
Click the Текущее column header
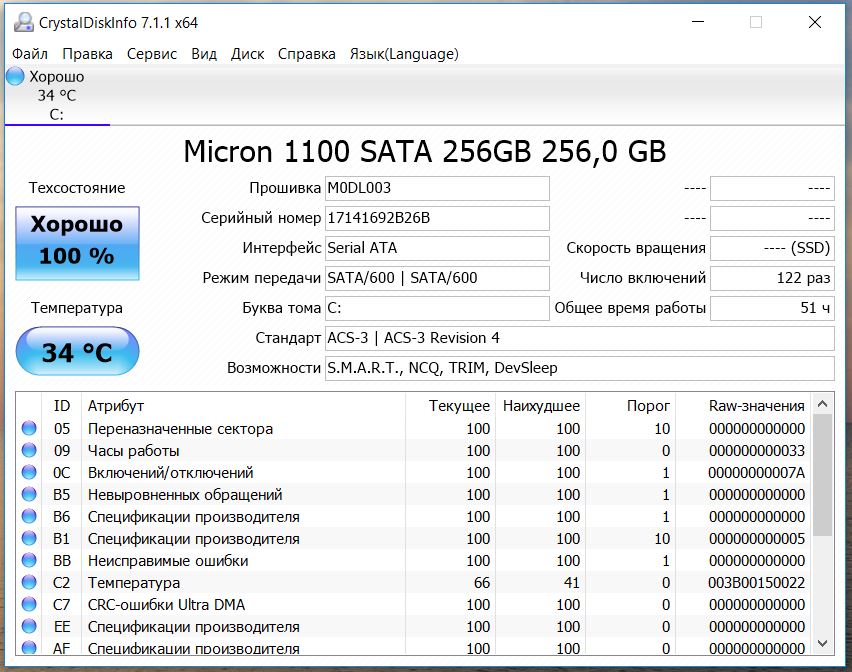click(450, 406)
